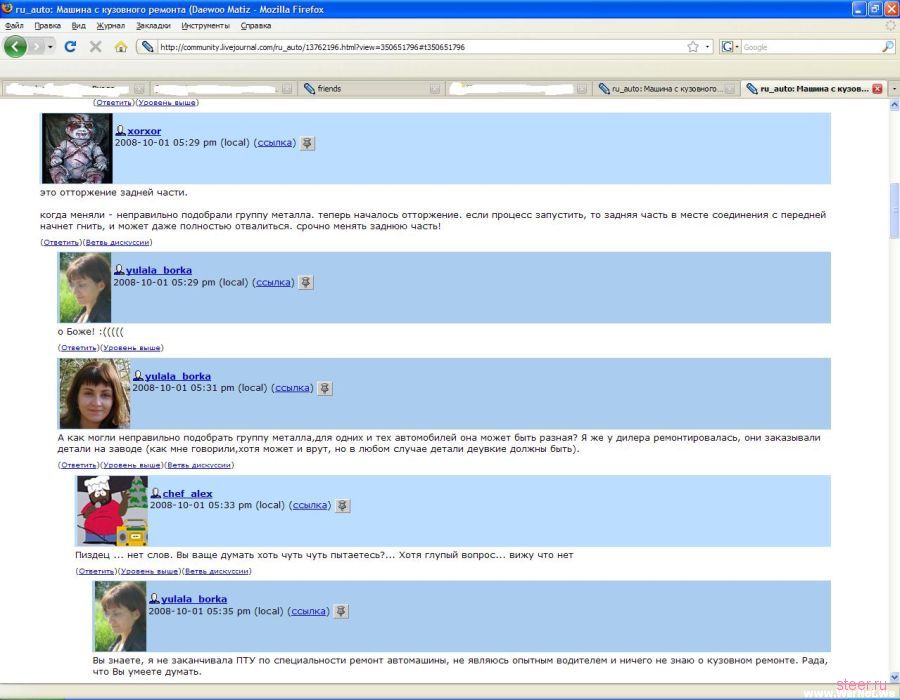Open ссылка of chef_alex comment
This screenshot has height=700, width=900.
pos(310,505)
